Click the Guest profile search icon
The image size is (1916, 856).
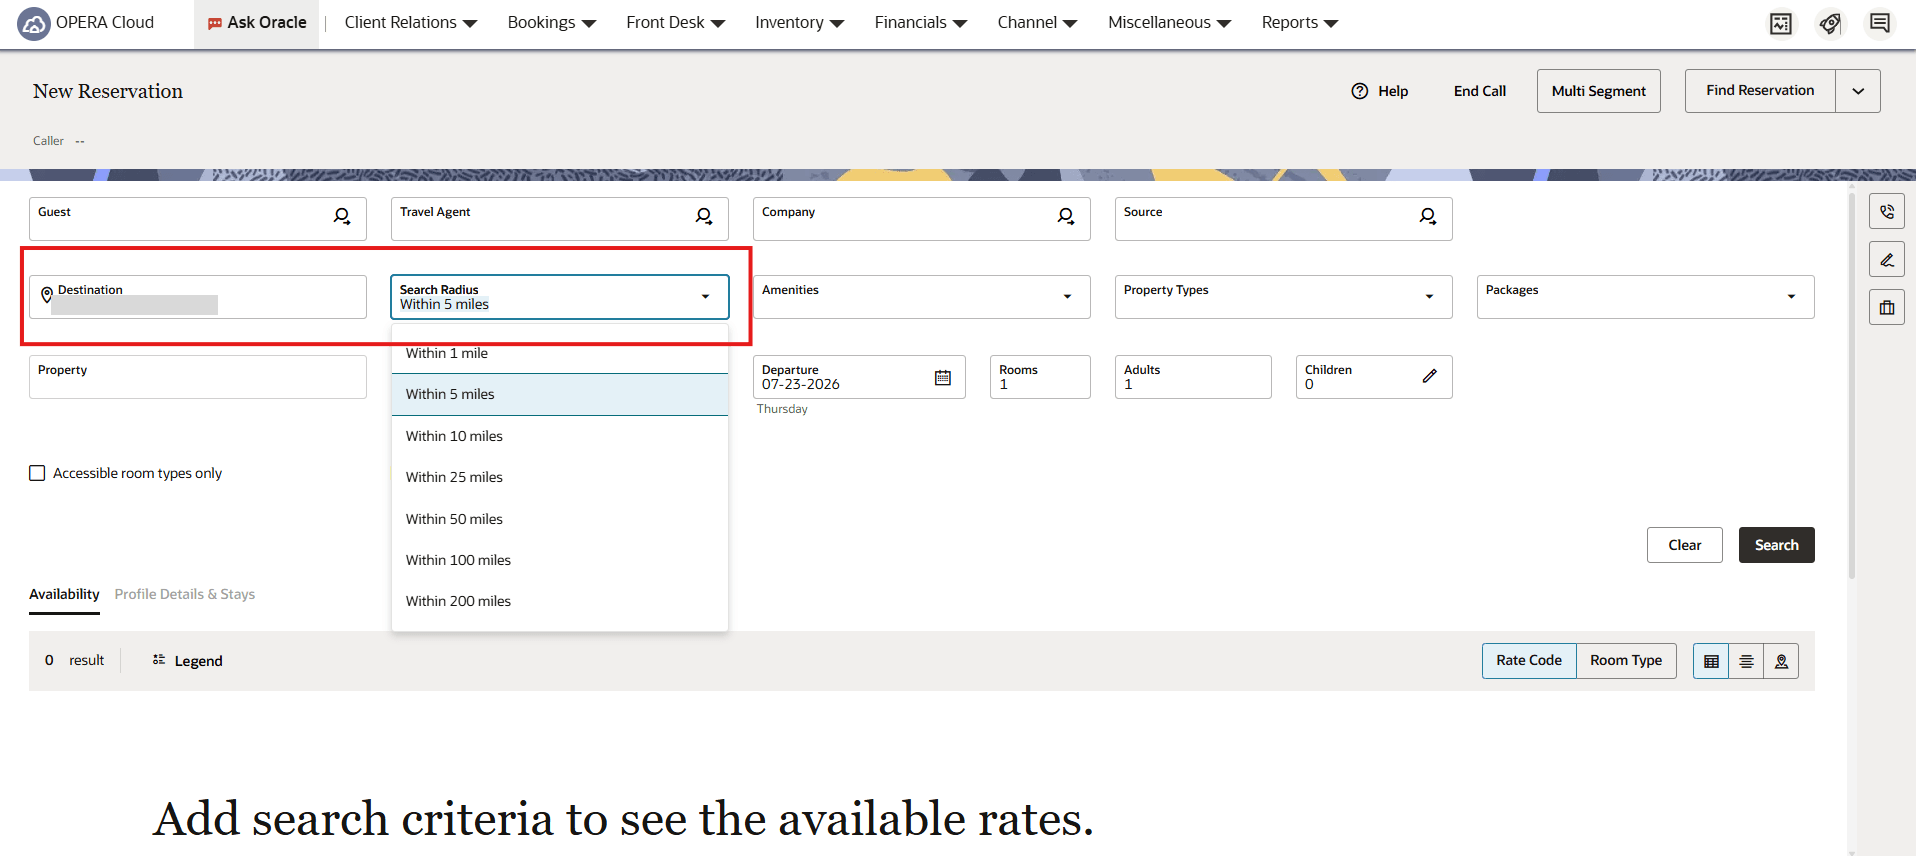[342, 217]
